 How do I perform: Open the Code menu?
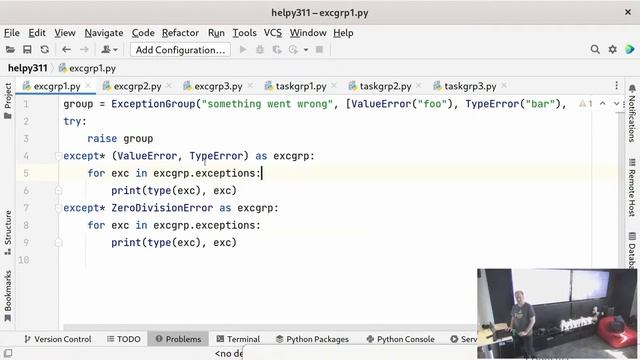143,33
